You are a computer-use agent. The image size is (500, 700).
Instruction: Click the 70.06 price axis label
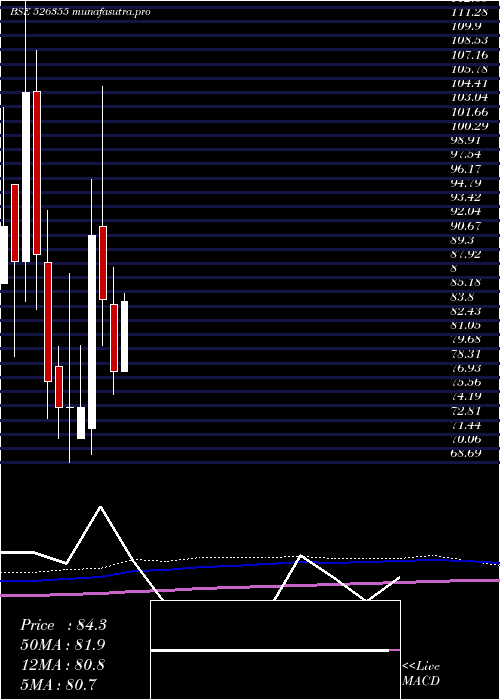point(467,440)
